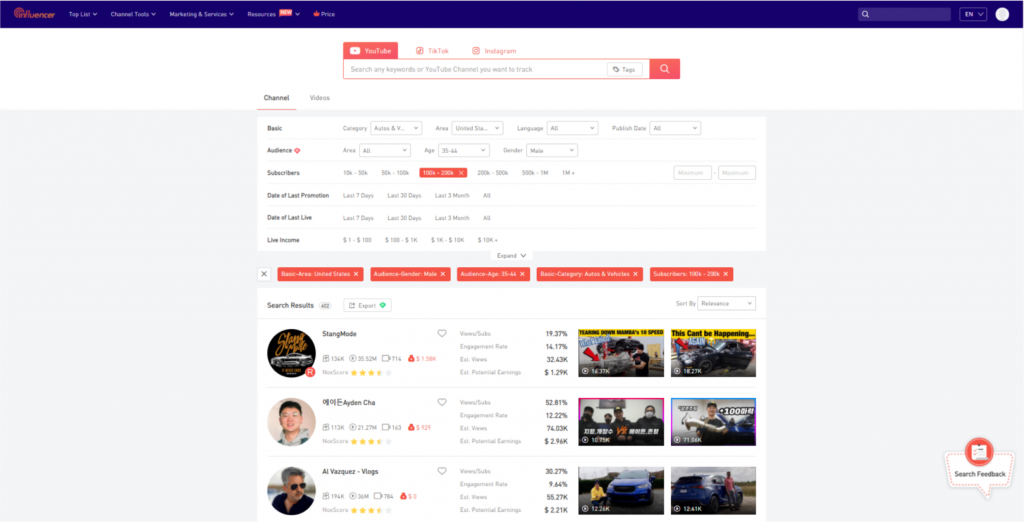Viewport: 1024px width, 522px height.
Task: Remove the Basic-Area: United States filter chip
Action: [x=356, y=274]
